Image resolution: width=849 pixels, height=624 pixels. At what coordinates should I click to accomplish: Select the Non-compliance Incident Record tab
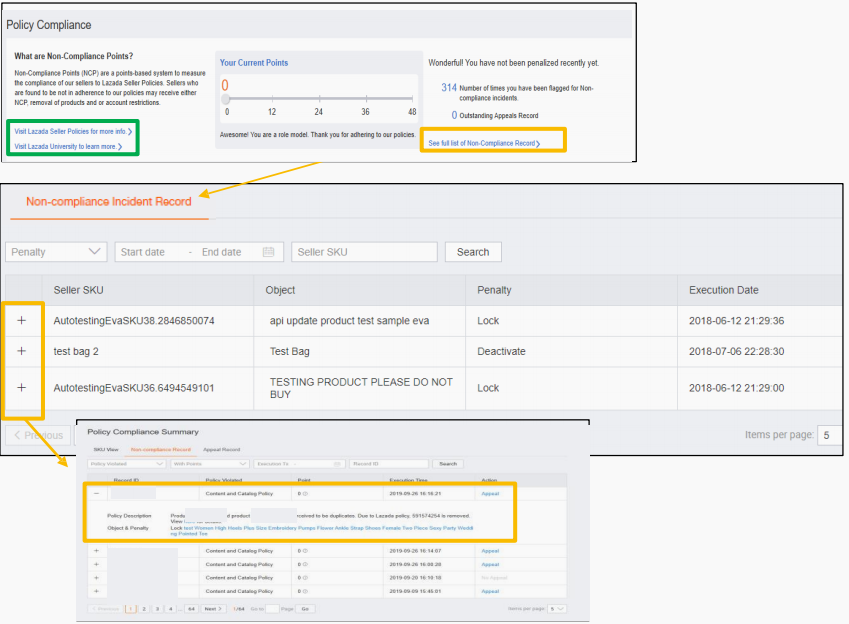click(108, 202)
